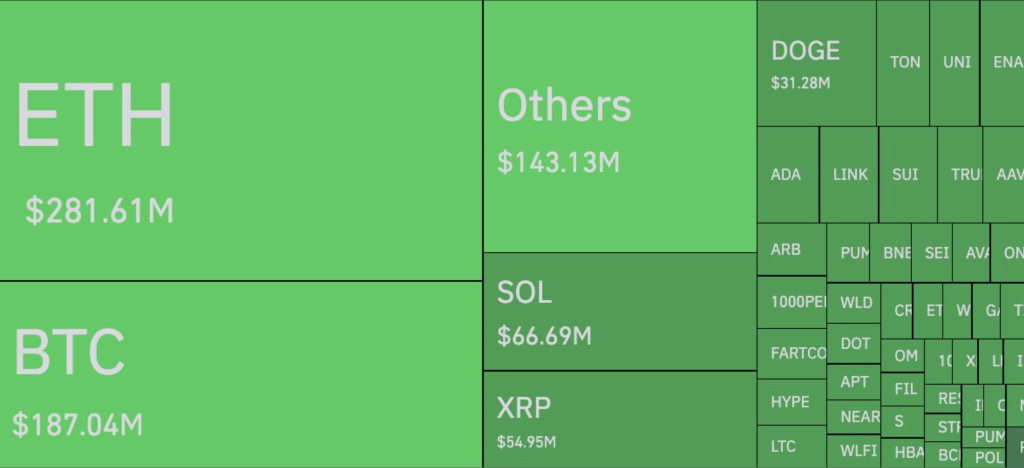
Task: Select the WLFI tile
Action: pyautogui.click(x=854, y=449)
